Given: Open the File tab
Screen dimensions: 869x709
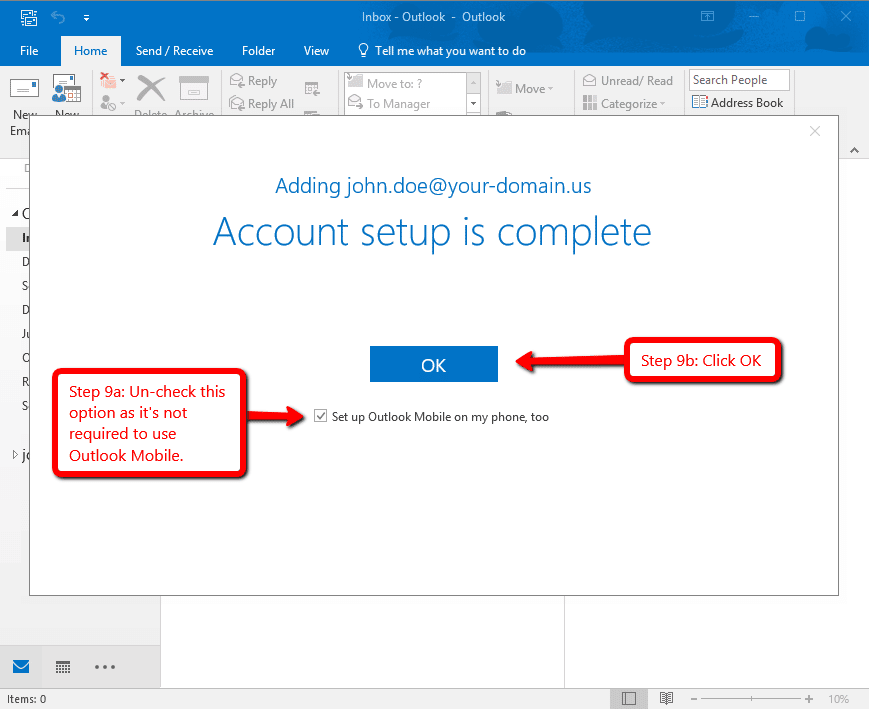Looking at the screenshot, I should [29, 51].
